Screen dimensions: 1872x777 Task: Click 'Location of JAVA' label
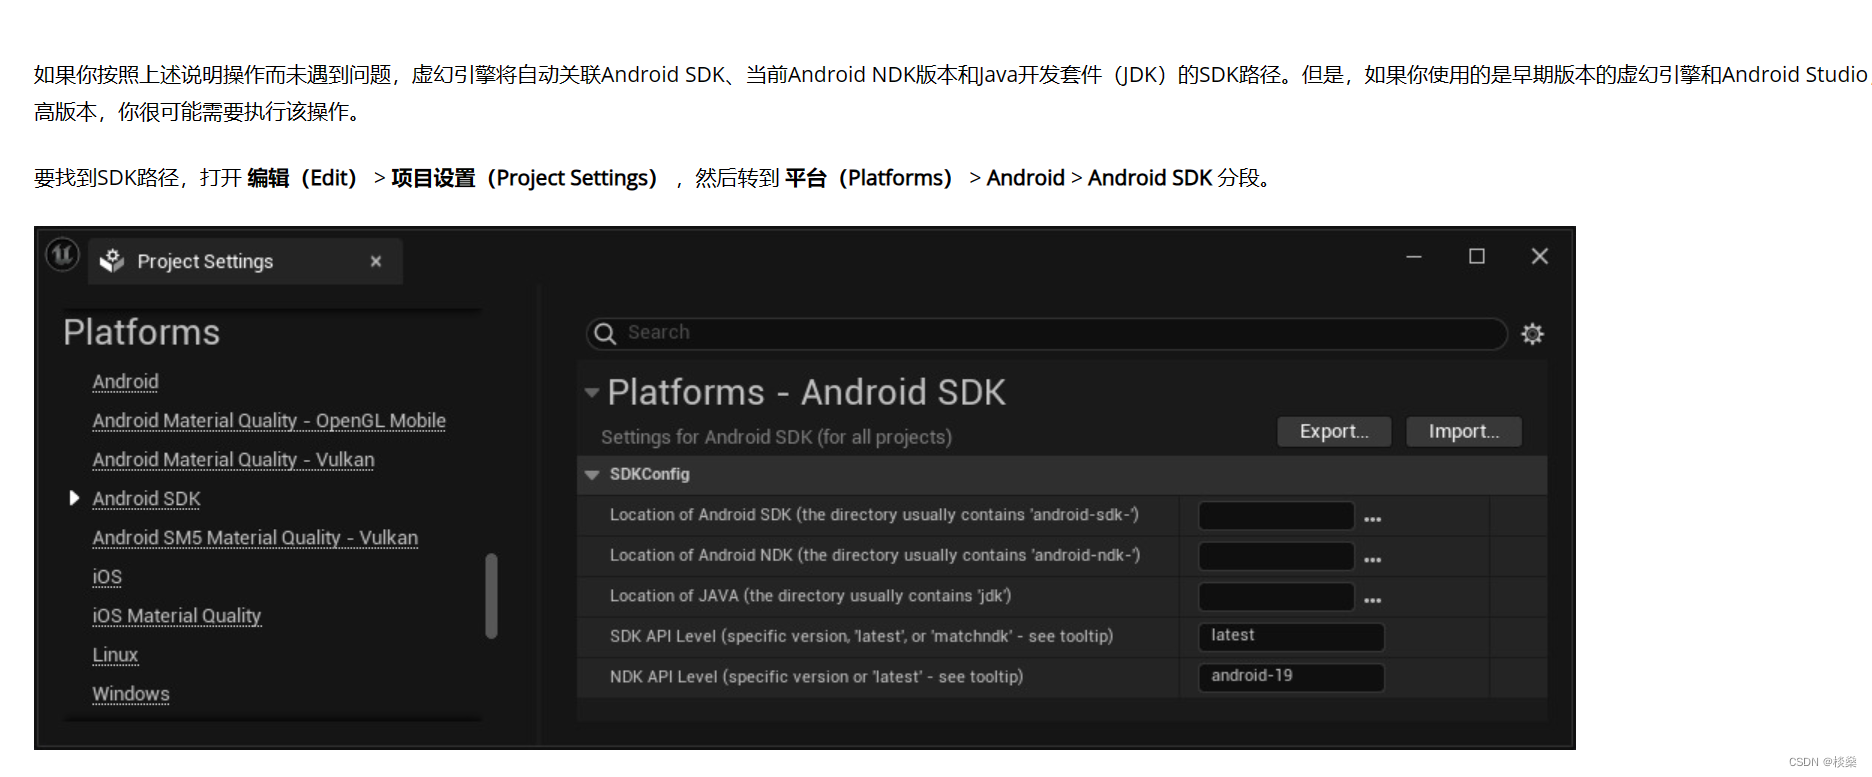(x=810, y=596)
